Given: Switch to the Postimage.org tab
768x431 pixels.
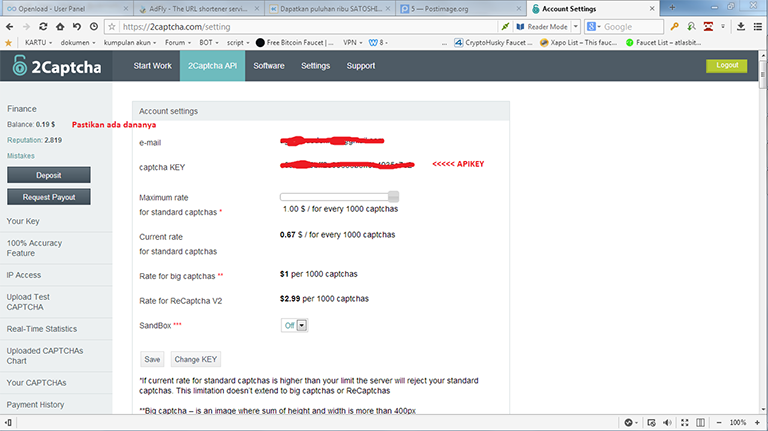Looking at the screenshot, I should tap(461, 8).
